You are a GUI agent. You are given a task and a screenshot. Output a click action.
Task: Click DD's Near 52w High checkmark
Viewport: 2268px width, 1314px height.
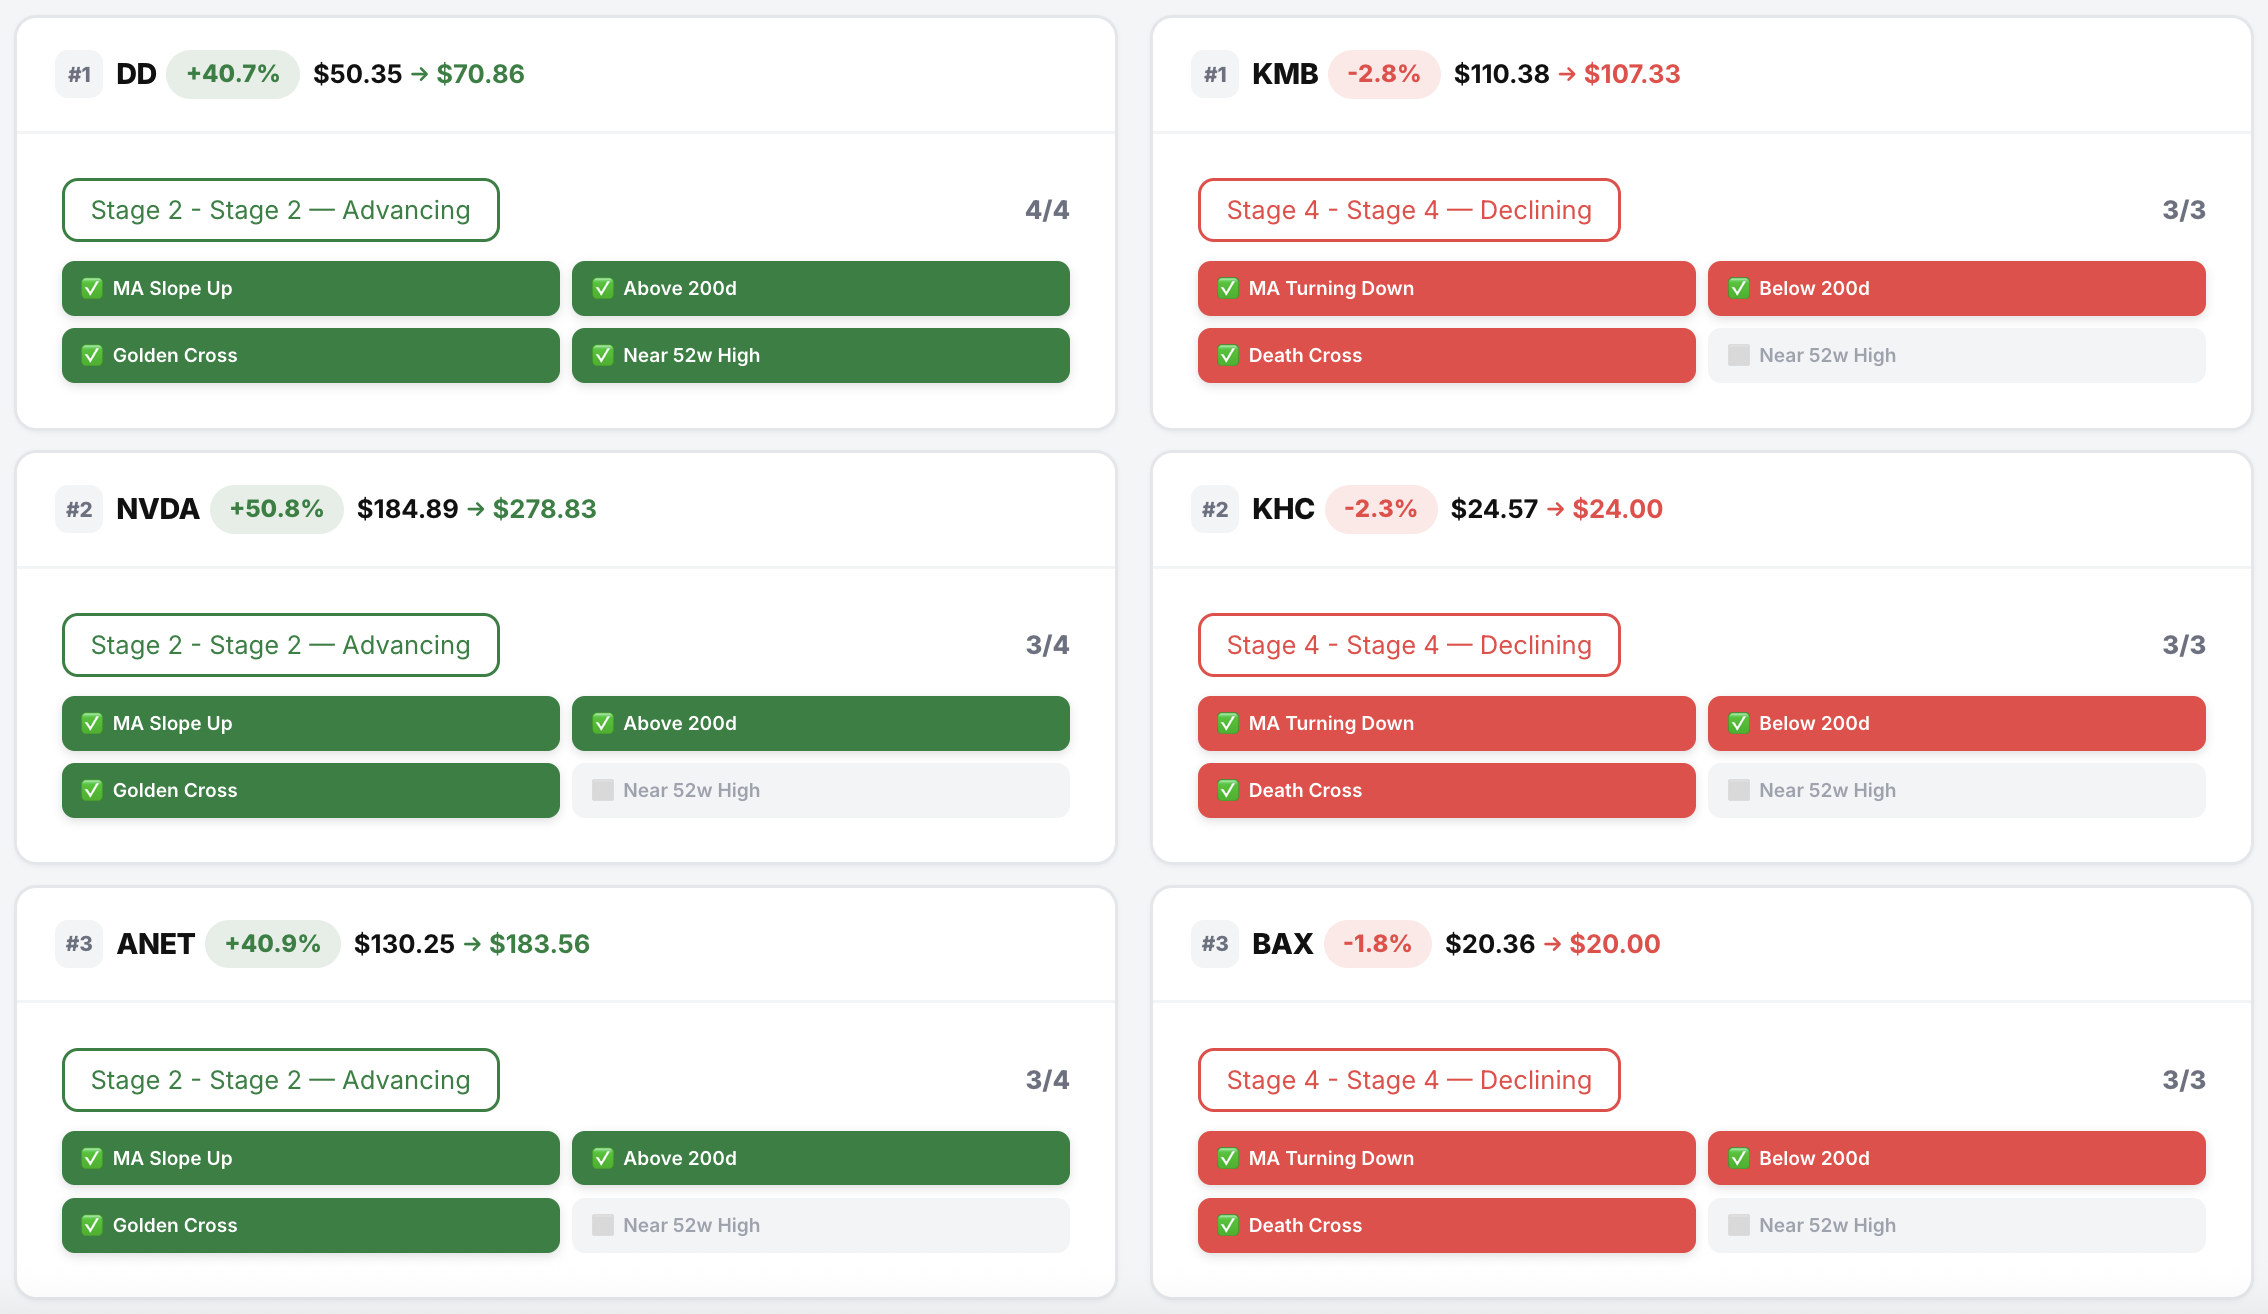603,356
